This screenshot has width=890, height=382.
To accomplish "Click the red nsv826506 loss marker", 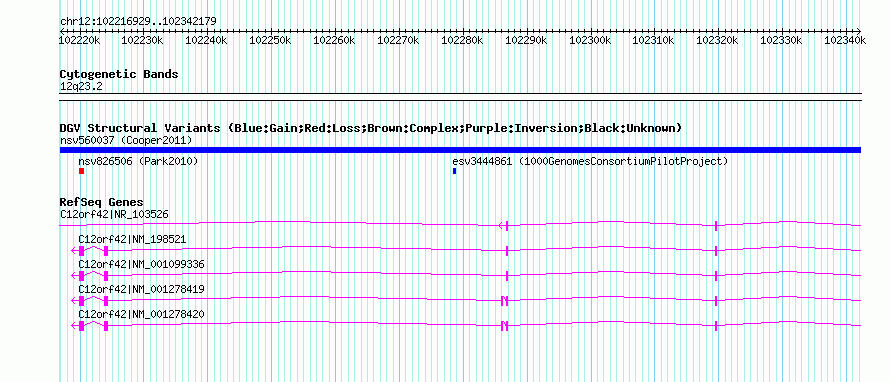I will 81,171.
